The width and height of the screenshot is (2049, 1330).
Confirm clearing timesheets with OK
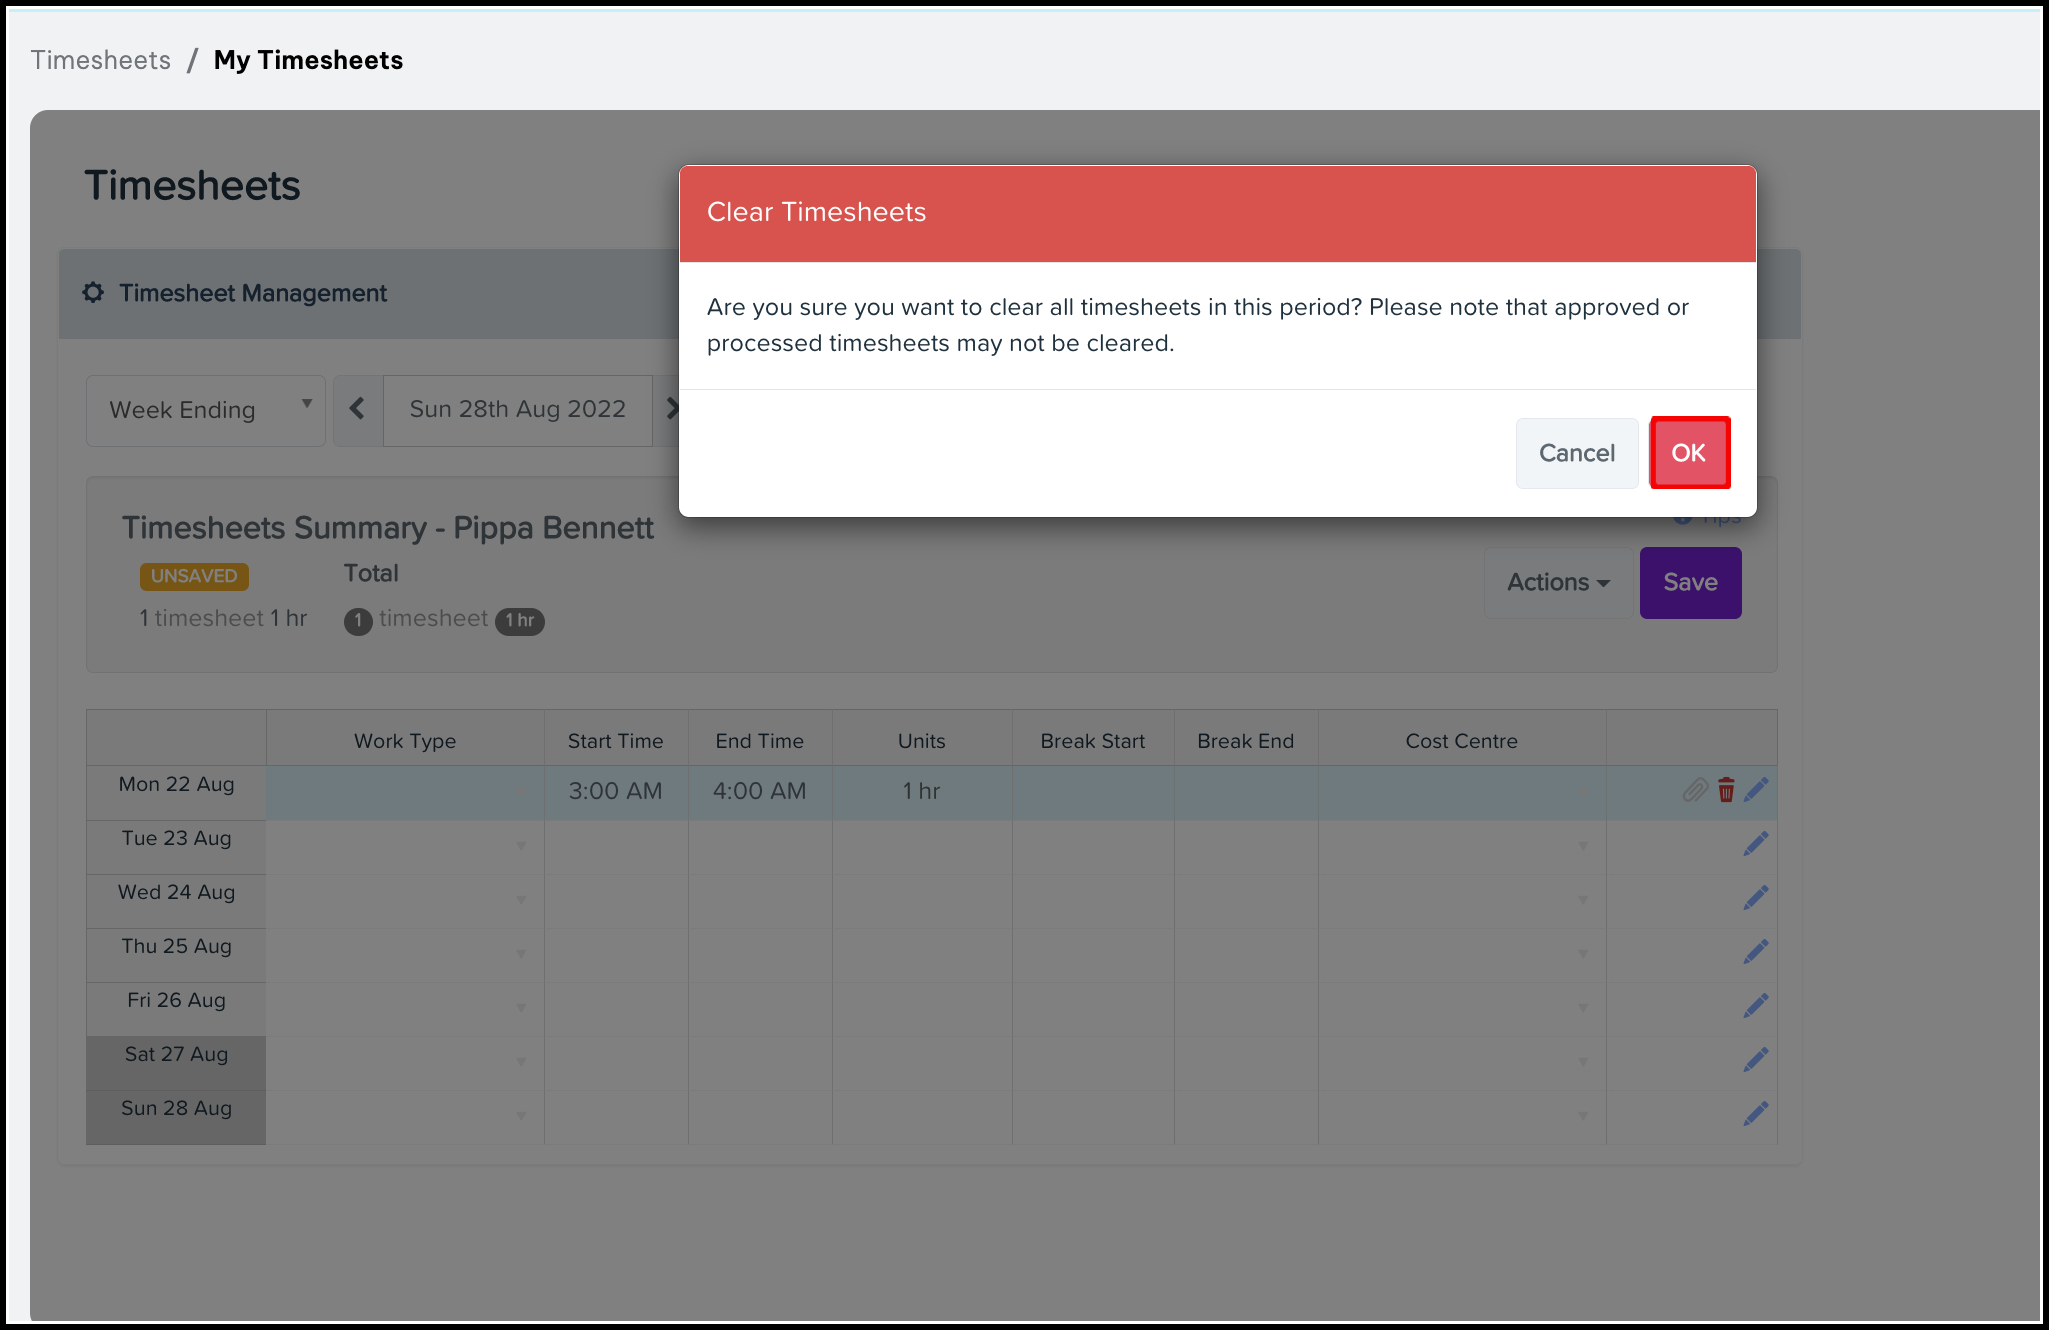click(x=1689, y=453)
